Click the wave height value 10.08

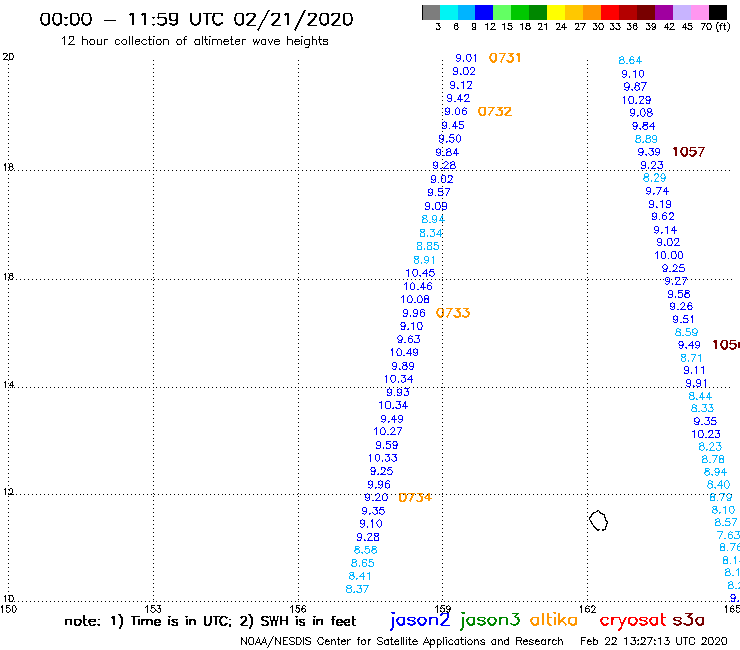pos(415,300)
